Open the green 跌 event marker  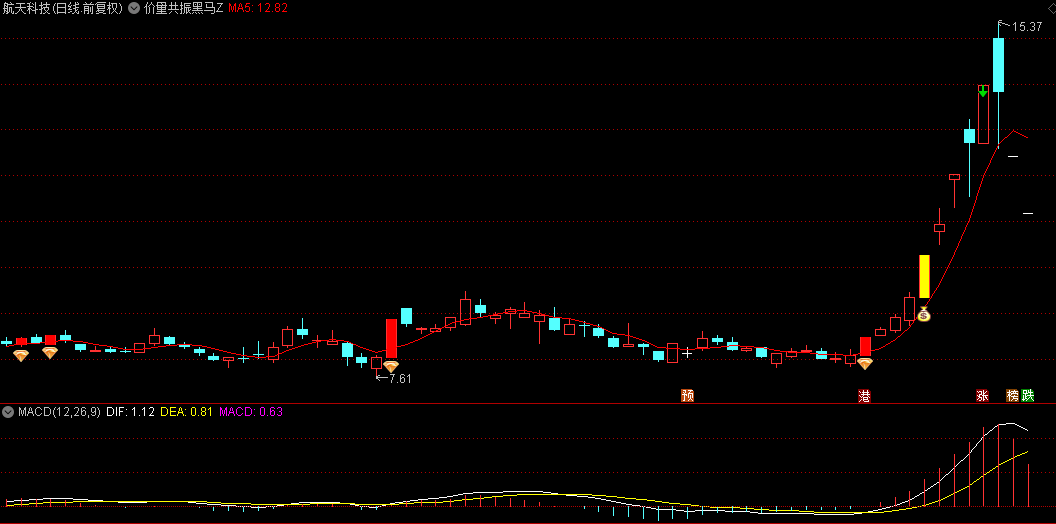point(1027,395)
